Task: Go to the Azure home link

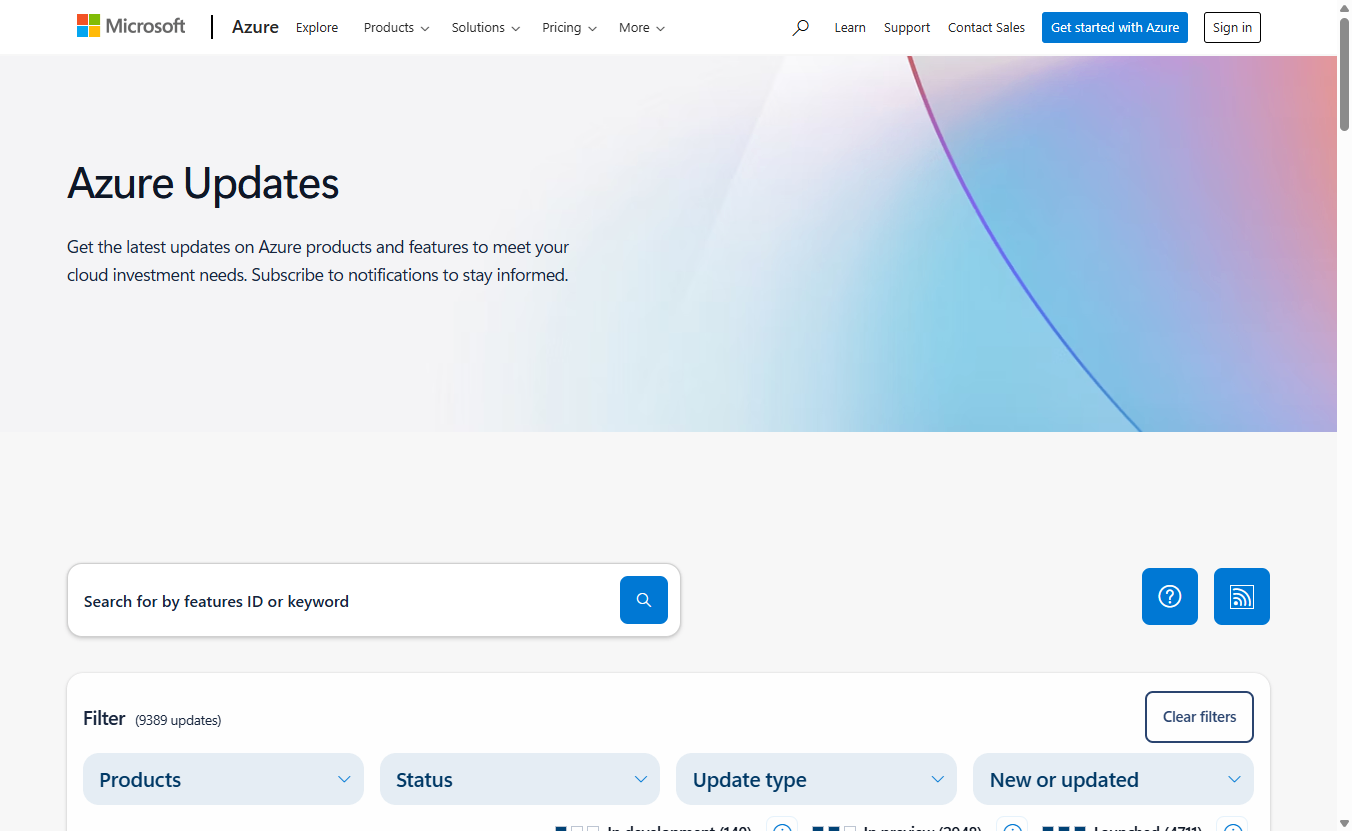Action: [x=255, y=27]
